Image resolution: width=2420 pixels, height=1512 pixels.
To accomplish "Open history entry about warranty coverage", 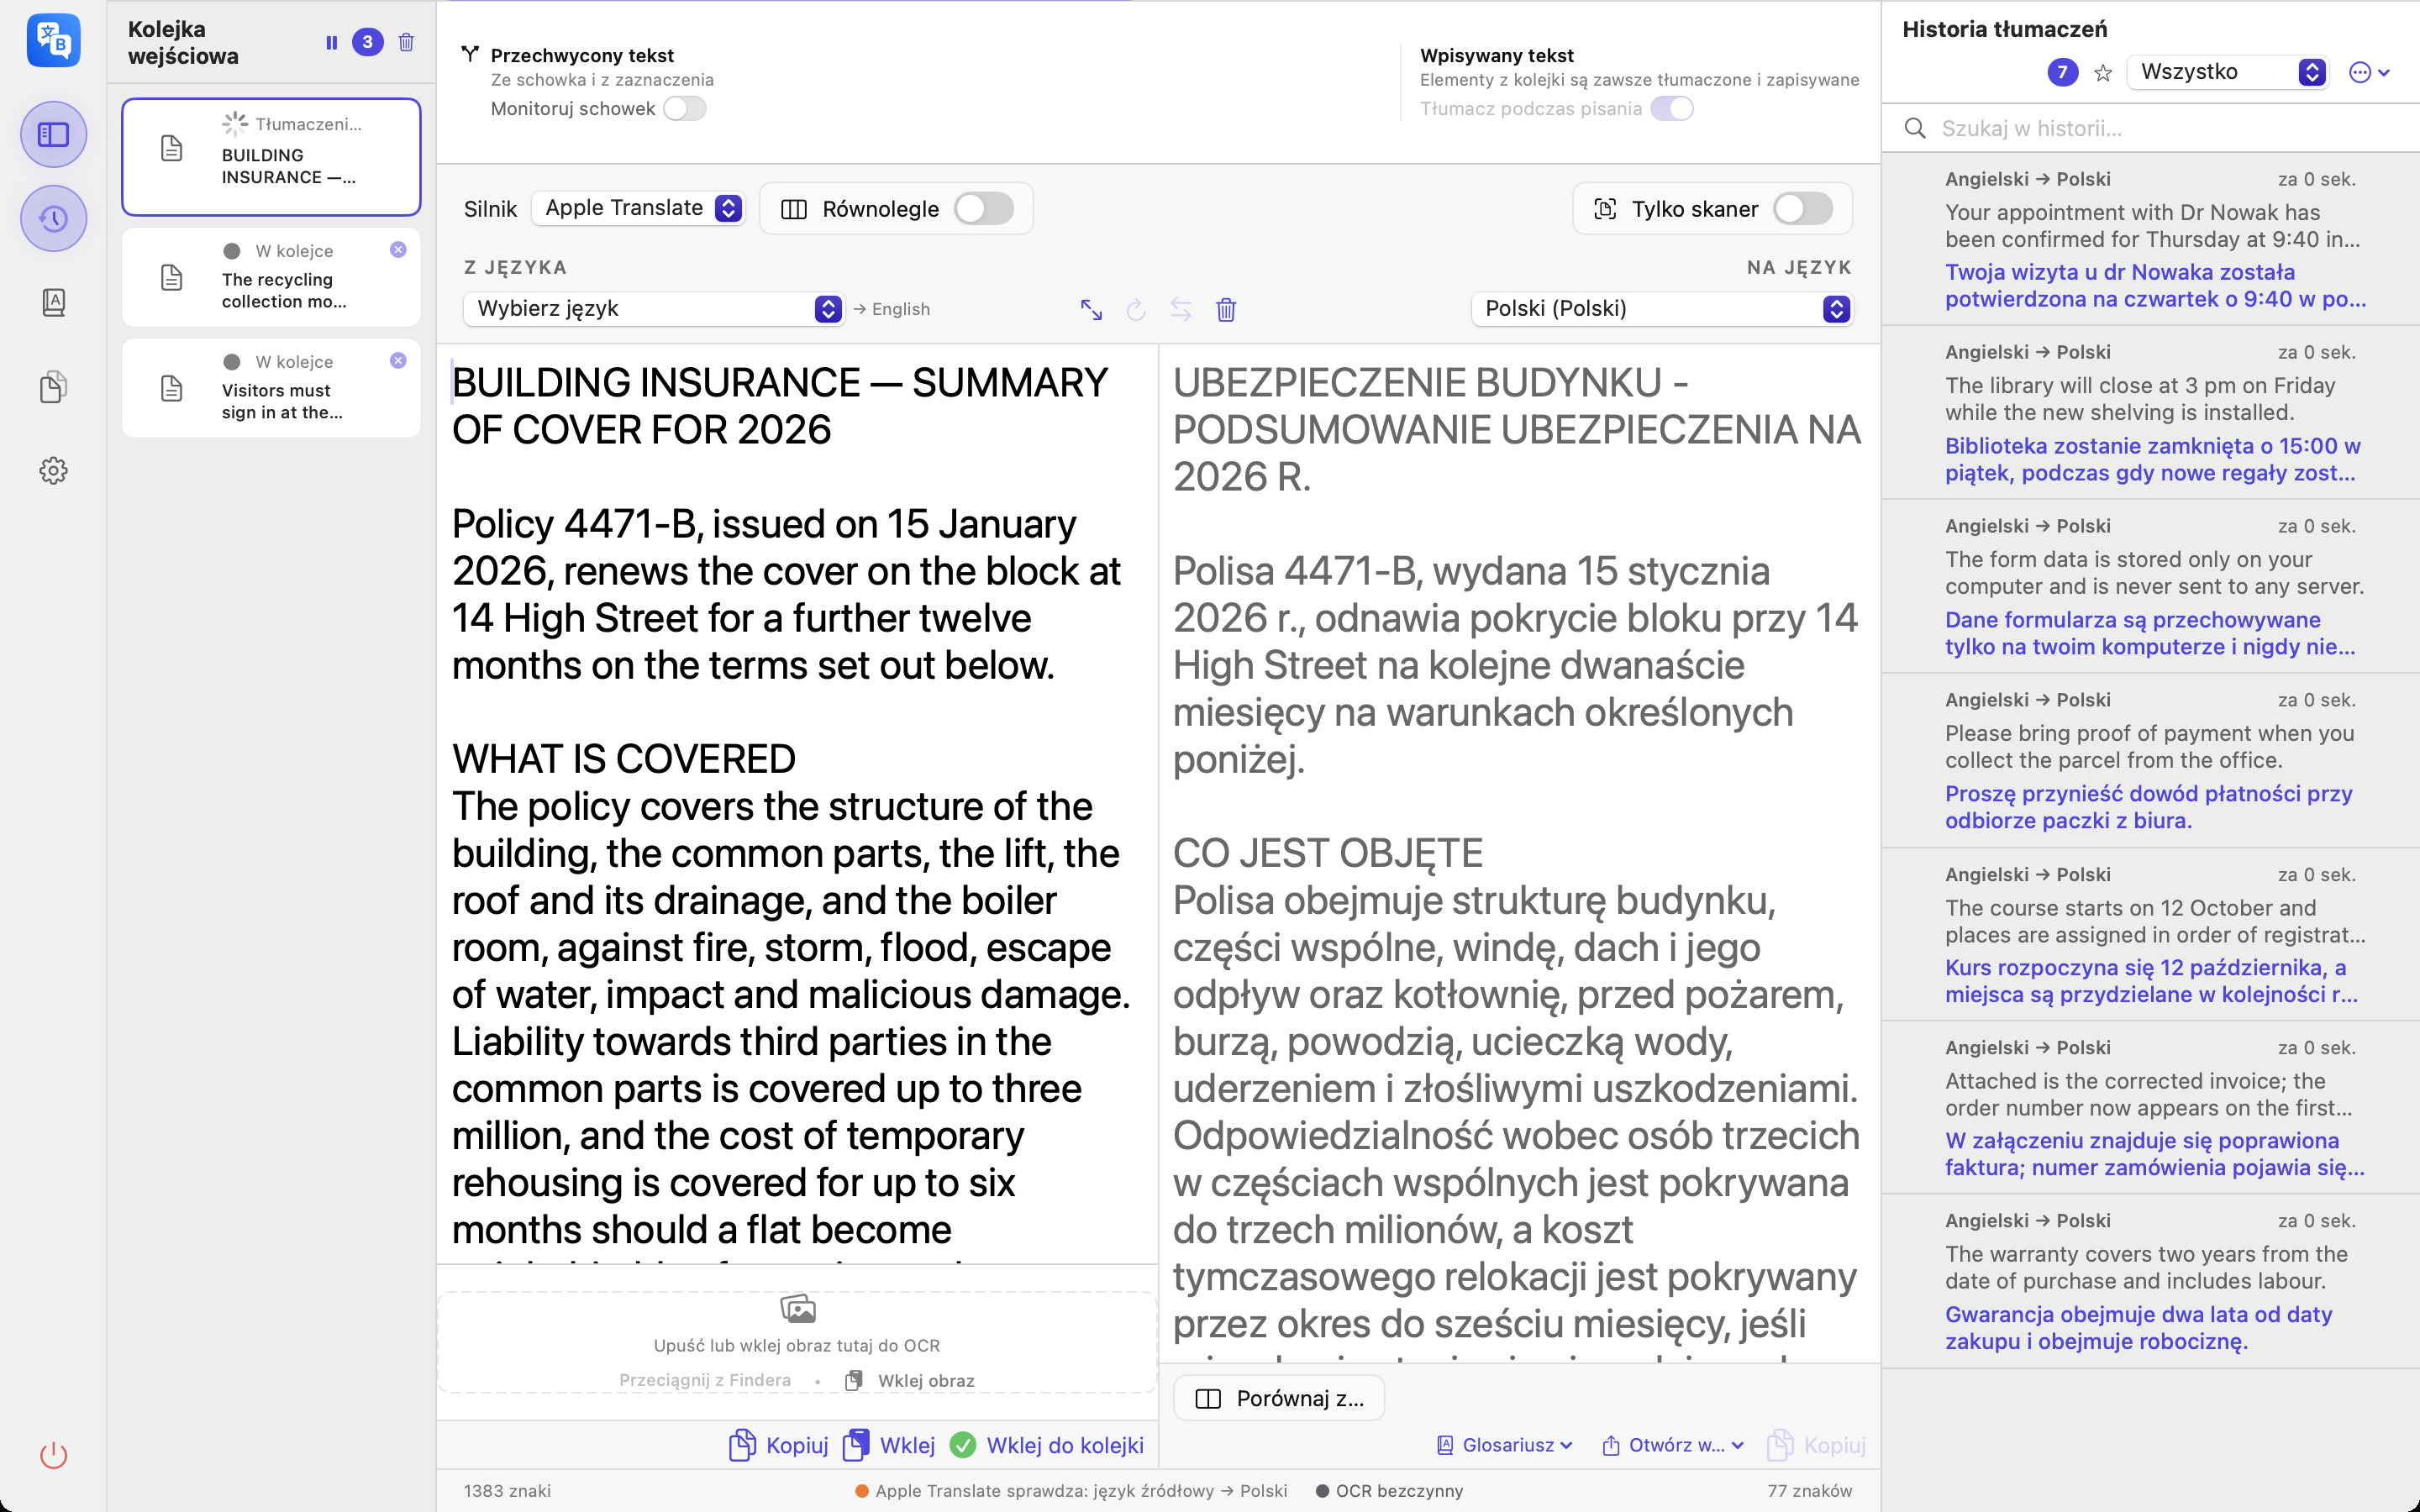I will (x=2150, y=1282).
